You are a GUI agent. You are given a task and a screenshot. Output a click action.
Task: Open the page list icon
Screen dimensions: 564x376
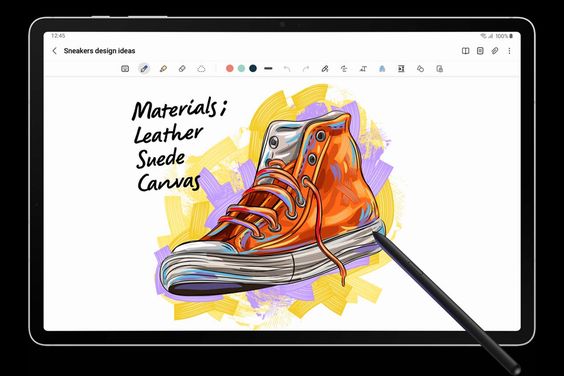tap(480, 51)
